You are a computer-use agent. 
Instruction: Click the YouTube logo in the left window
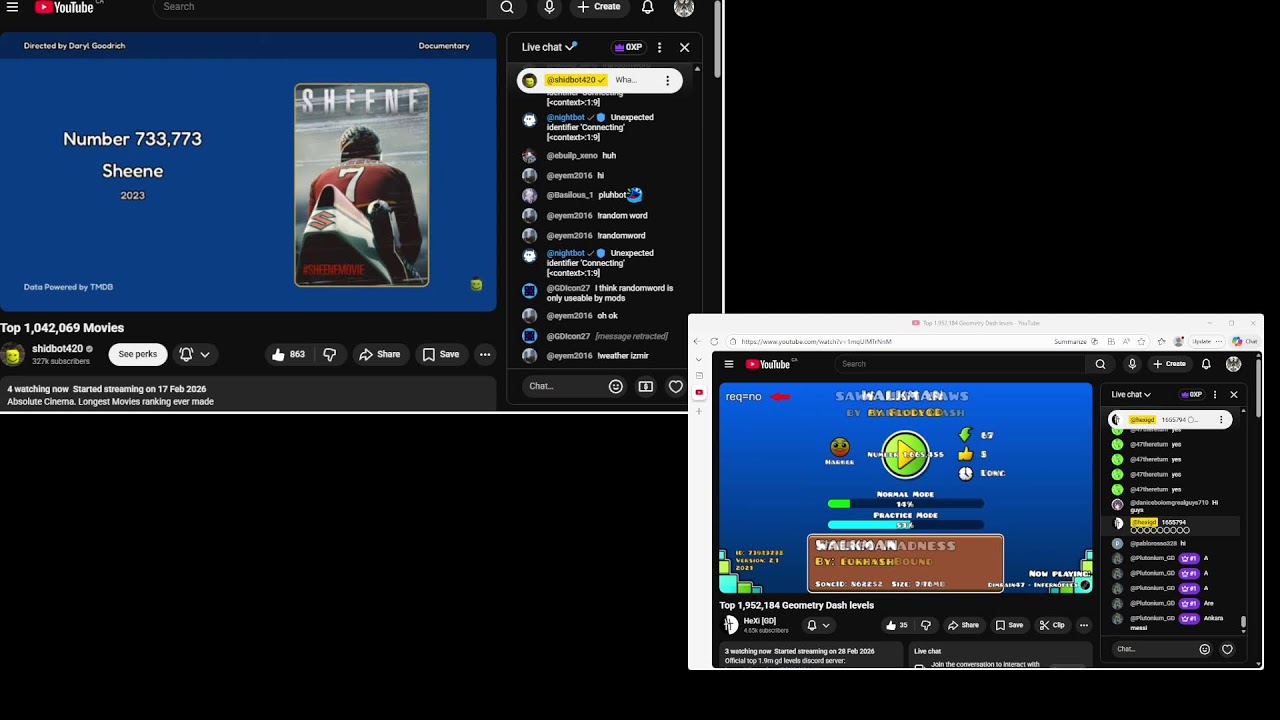coord(64,7)
